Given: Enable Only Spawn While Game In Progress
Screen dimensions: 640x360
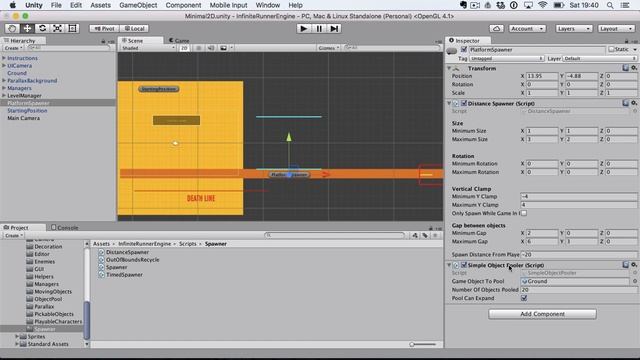Looking at the screenshot, I should pos(524,213).
